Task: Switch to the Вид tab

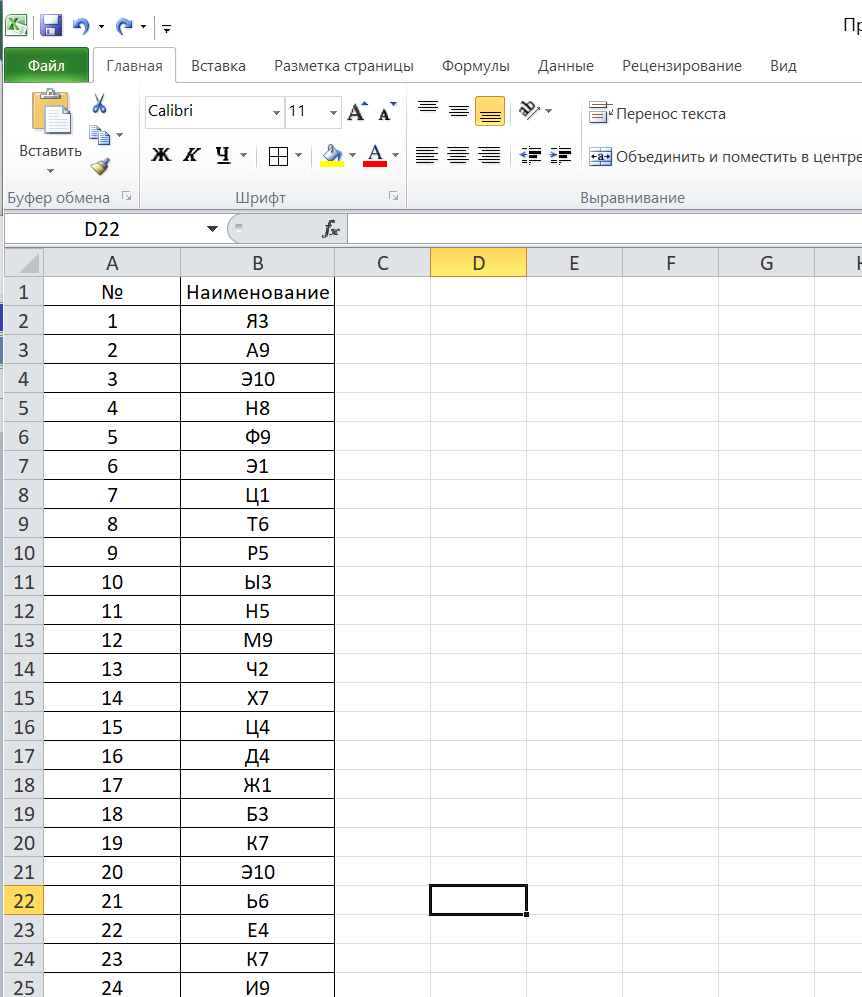Action: [783, 65]
